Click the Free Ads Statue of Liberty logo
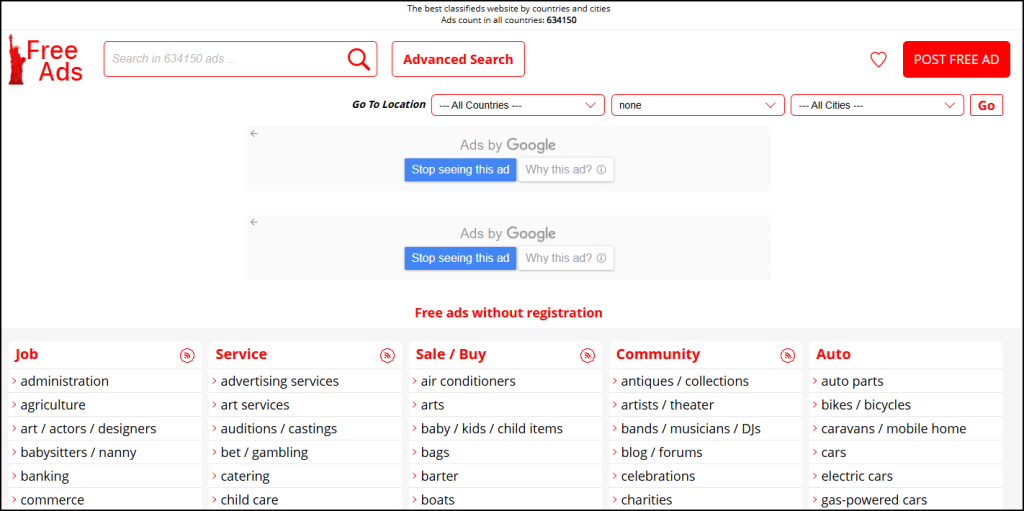The image size is (1024, 511). (x=45, y=59)
